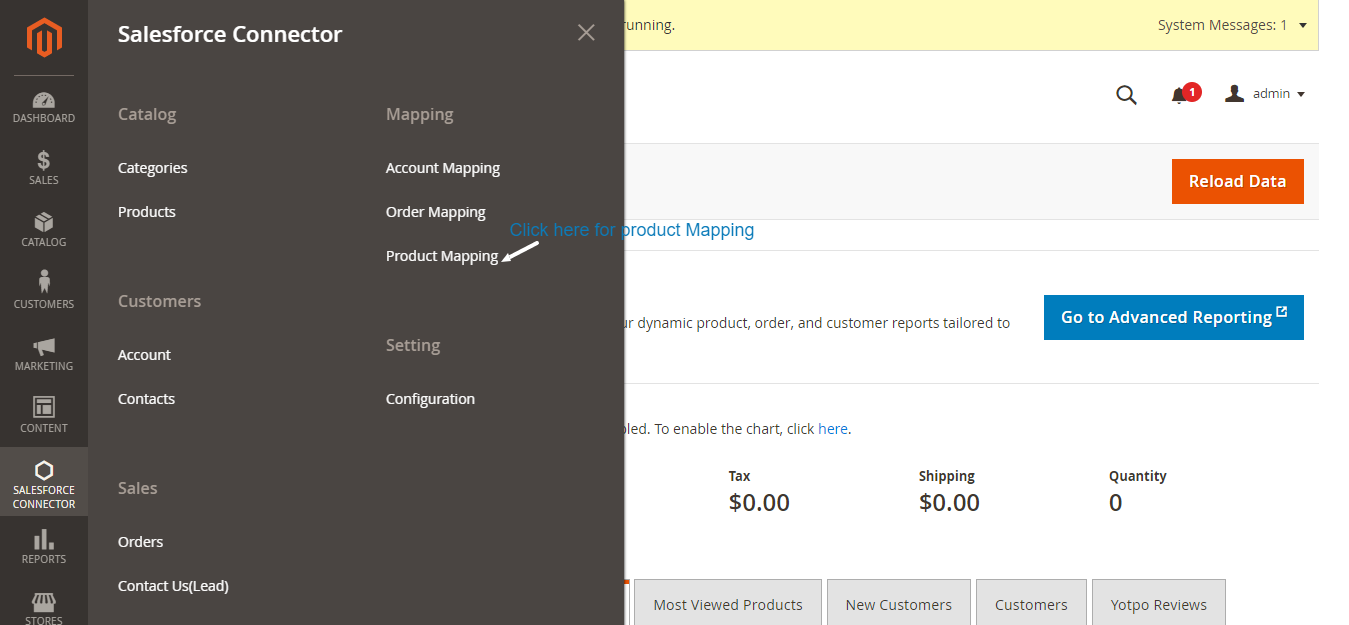This screenshot has height=625, width=1349.
Task: Open the Catalog sidebar section
Action: 43,228
